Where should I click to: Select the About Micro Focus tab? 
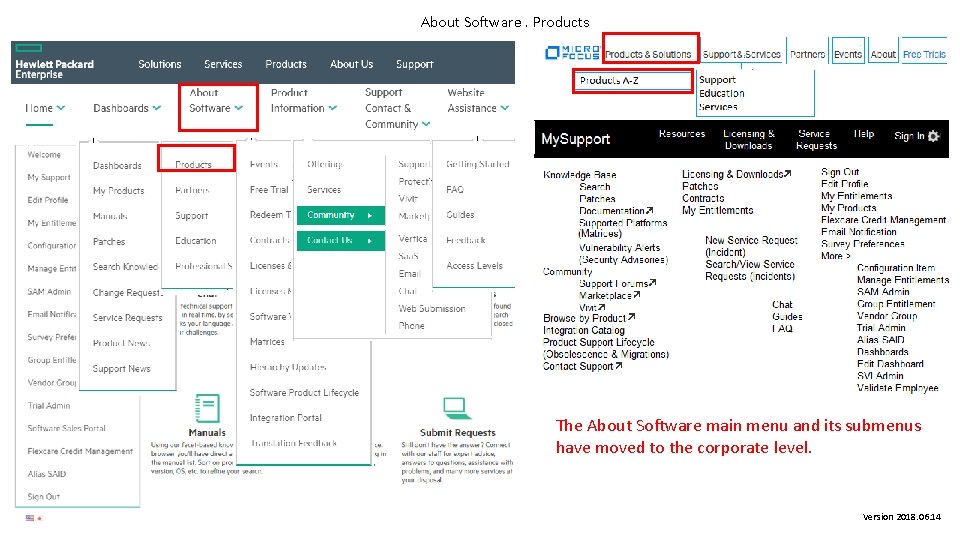(883, 54)
